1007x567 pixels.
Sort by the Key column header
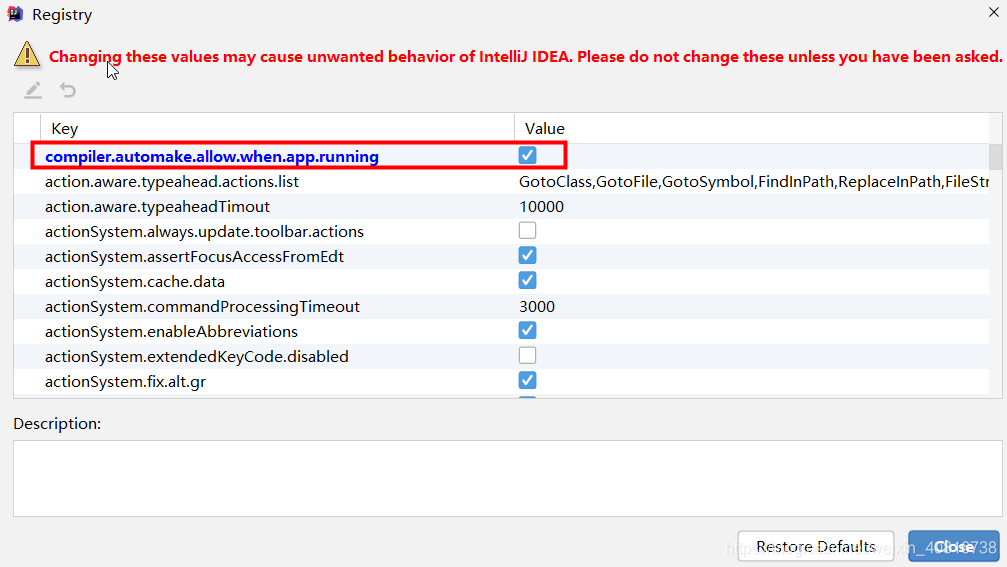[x=277, y=128]
